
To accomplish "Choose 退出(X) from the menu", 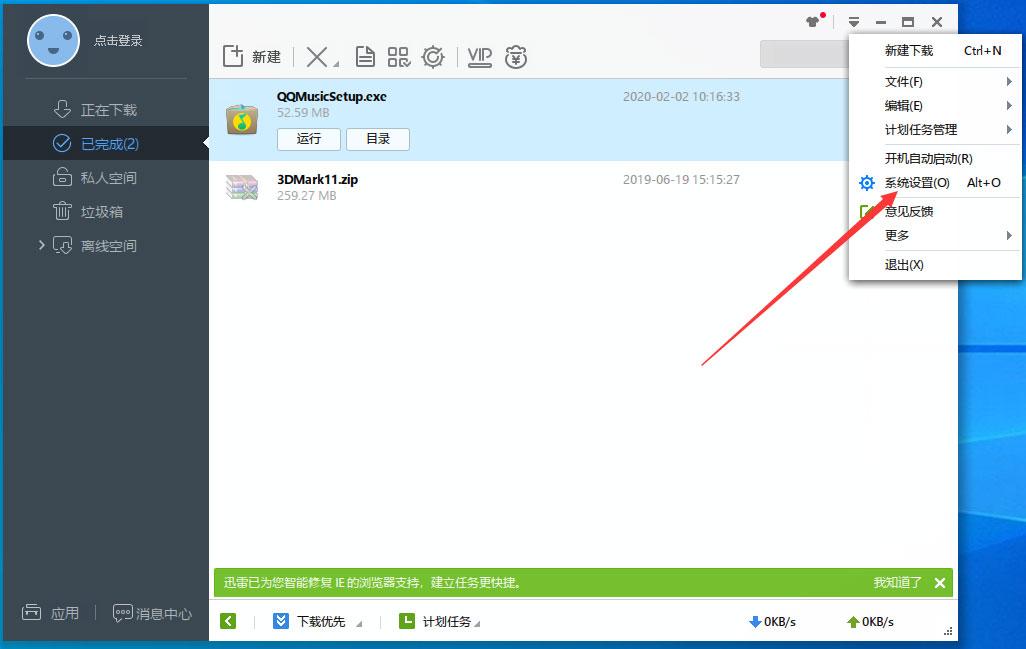I will click(904, 265).
